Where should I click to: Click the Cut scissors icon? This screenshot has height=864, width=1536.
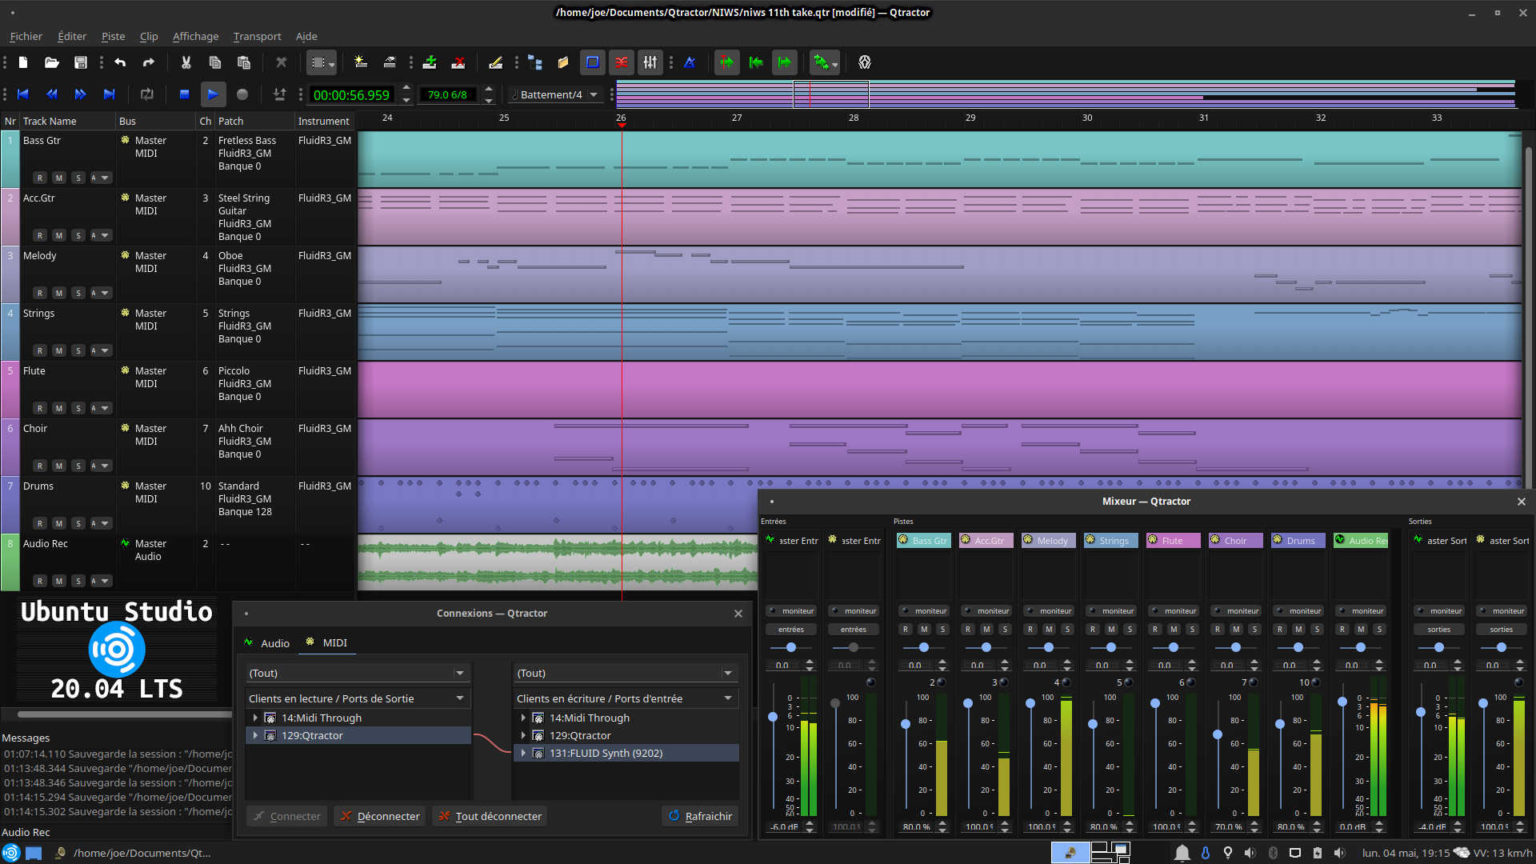pyautogui.click(x=185, y=62)
